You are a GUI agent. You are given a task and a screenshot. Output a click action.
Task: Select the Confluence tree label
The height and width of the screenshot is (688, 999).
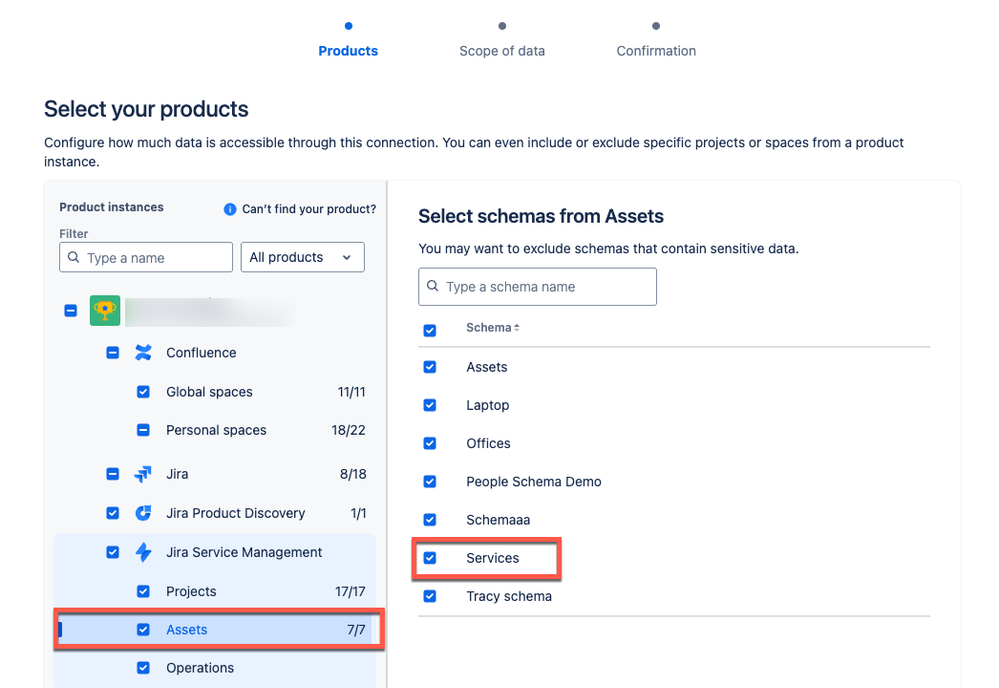[201, 352]
